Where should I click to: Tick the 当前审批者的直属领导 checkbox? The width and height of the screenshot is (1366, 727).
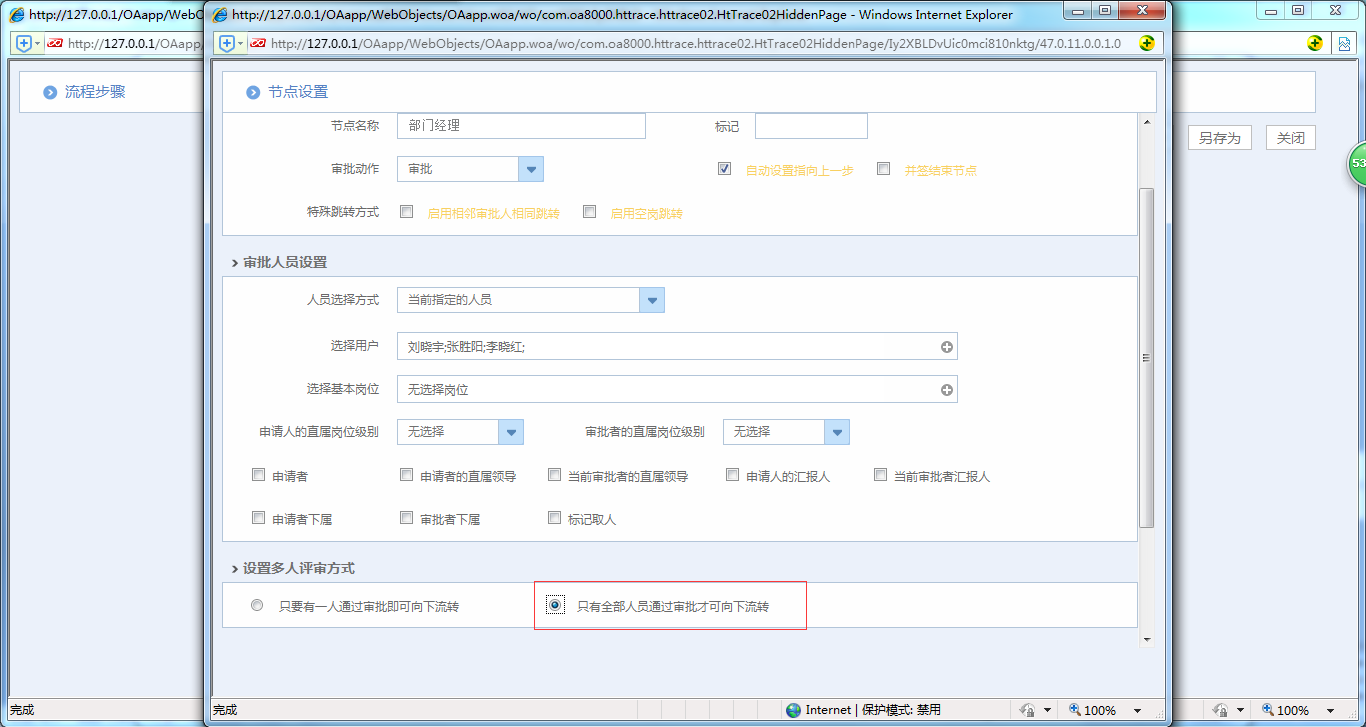coord(554,475)
